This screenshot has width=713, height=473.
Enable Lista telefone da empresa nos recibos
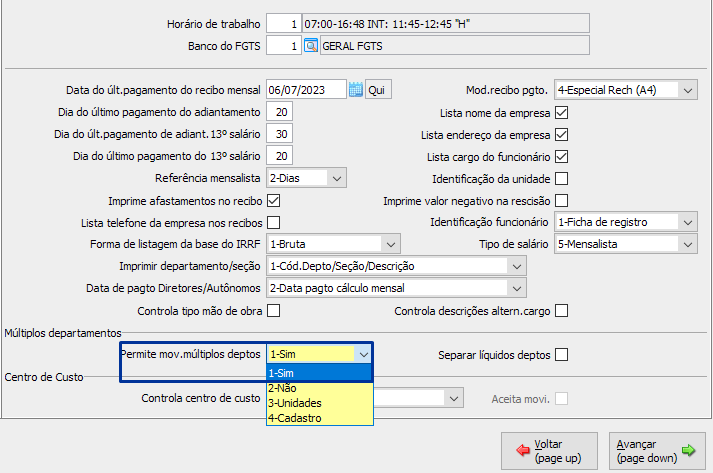click(274, 222)
